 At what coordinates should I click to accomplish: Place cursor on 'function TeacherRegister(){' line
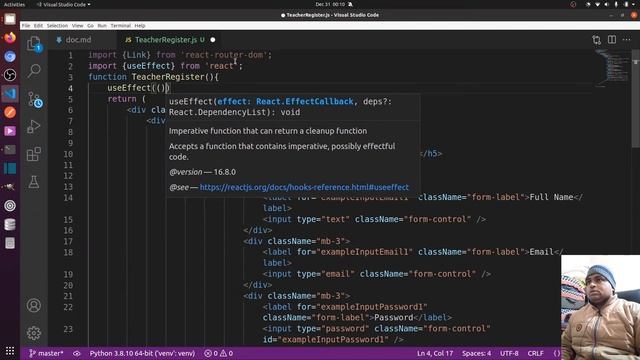click(x=153, y=77)
